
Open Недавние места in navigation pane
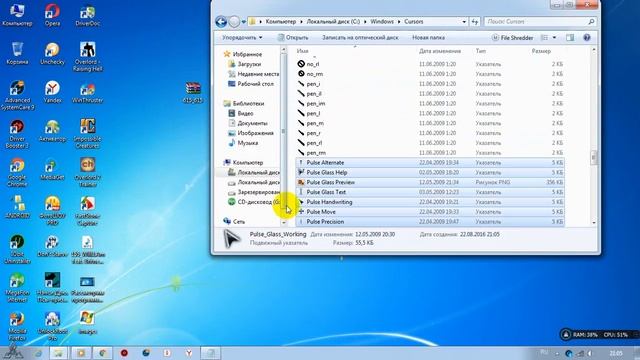pyautogui.click(x=253, y=74)
